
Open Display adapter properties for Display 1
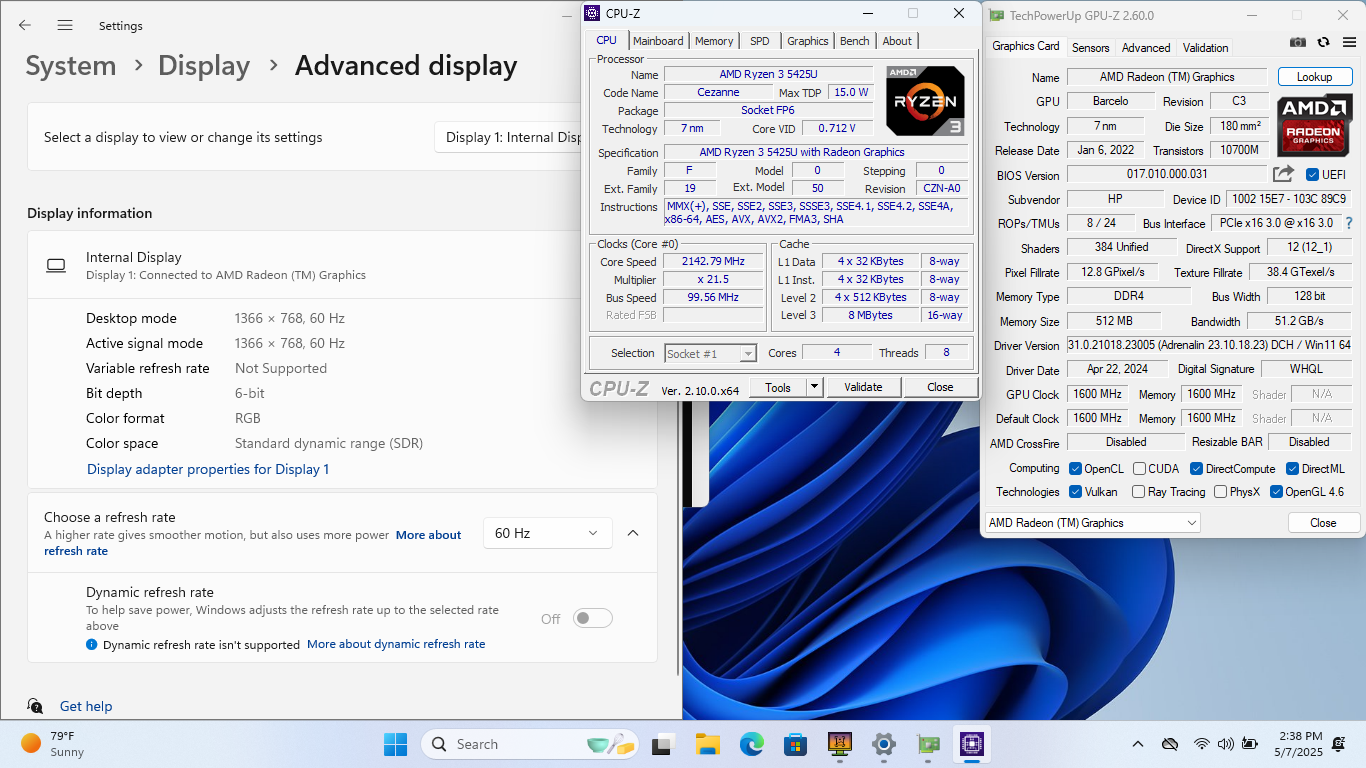click(208, 469)
